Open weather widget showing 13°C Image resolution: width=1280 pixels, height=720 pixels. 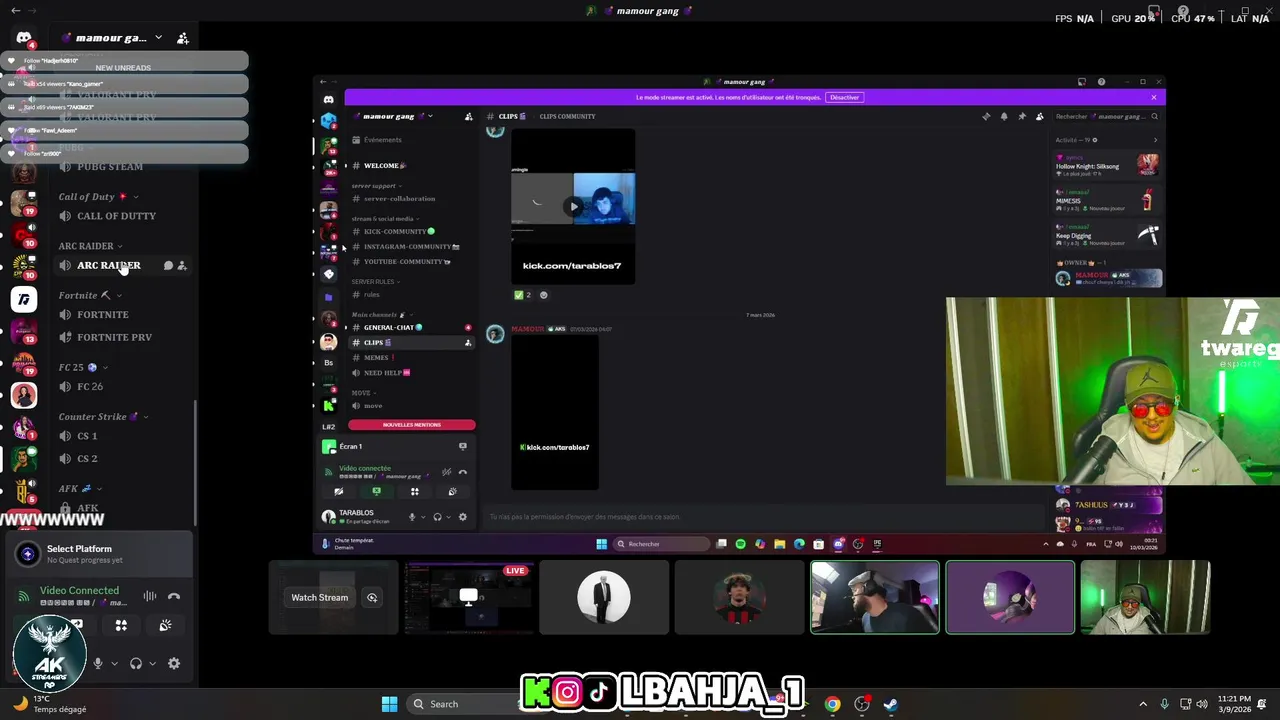coord(50,704)
